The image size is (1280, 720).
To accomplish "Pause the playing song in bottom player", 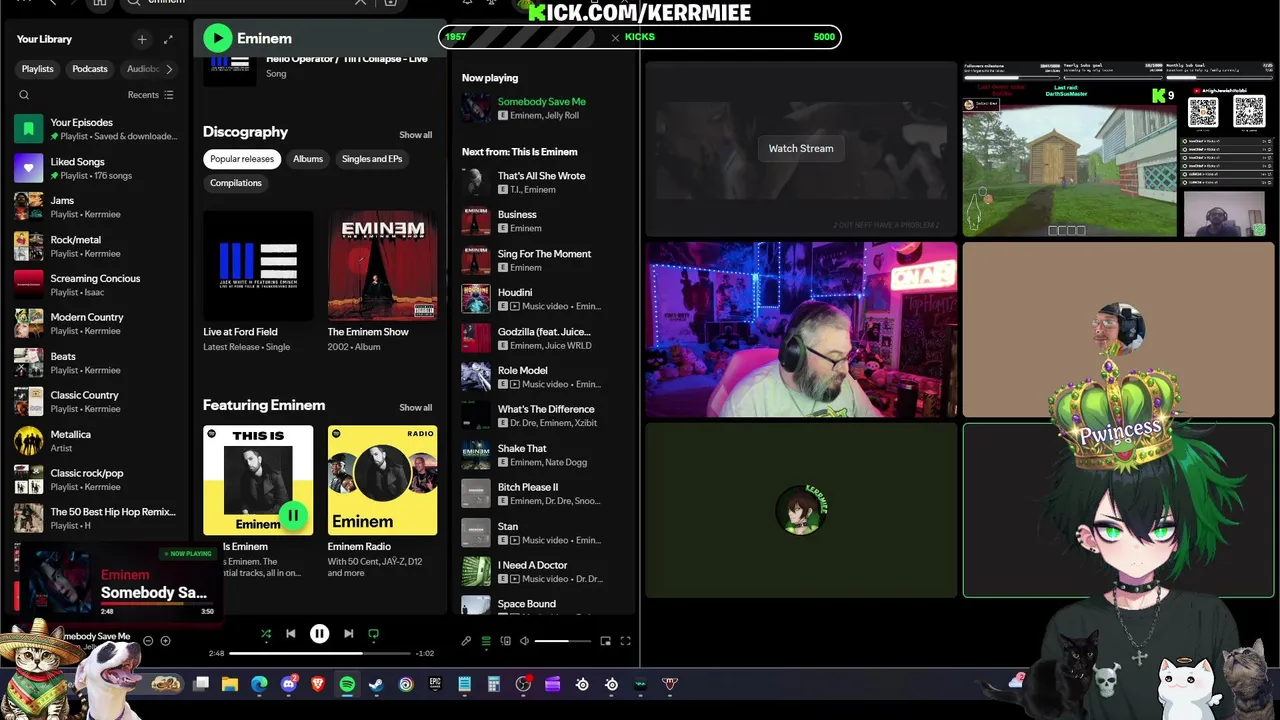I will tap(319, 633).
